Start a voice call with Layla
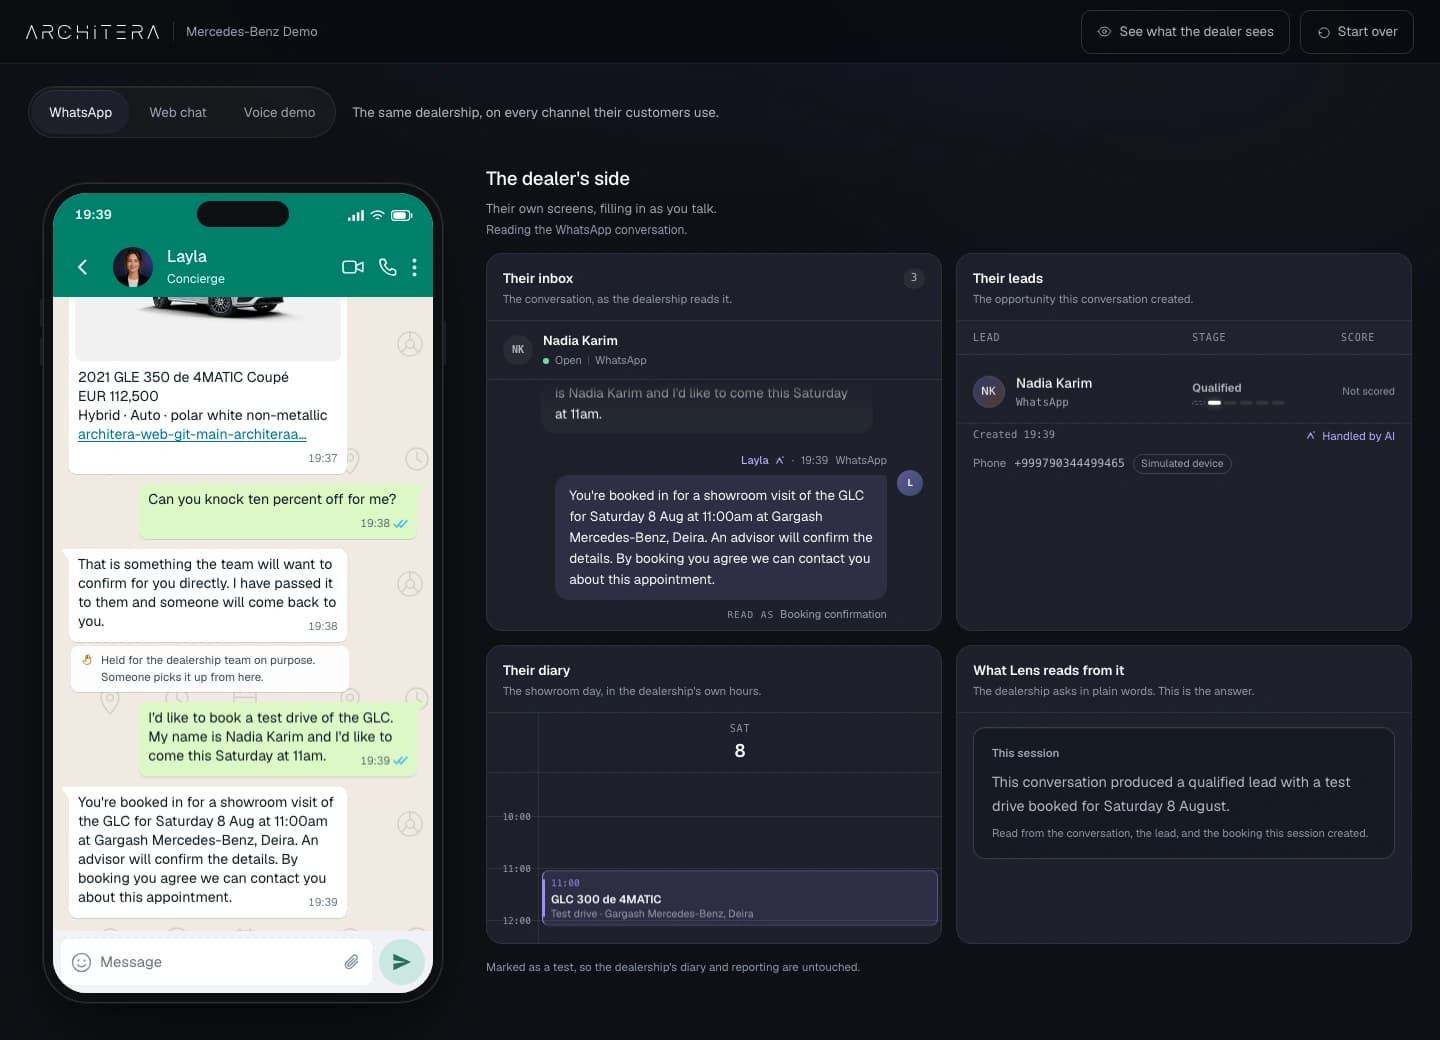 [388, 267]
